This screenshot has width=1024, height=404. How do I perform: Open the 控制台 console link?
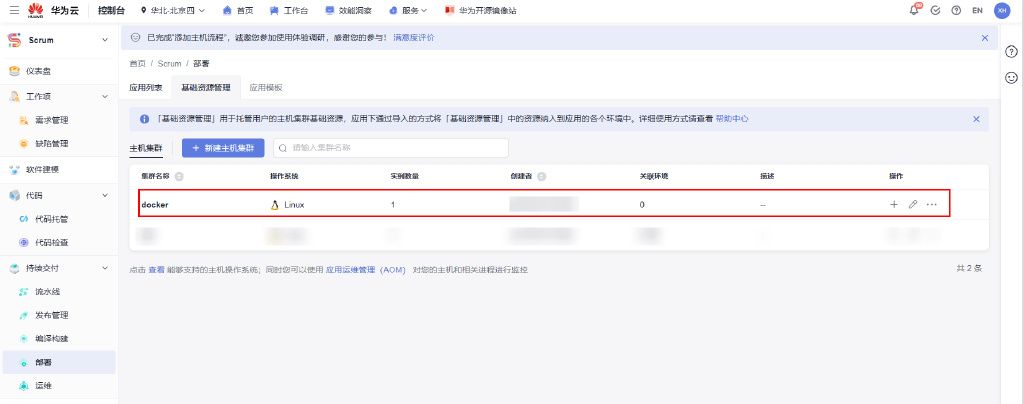112,10
